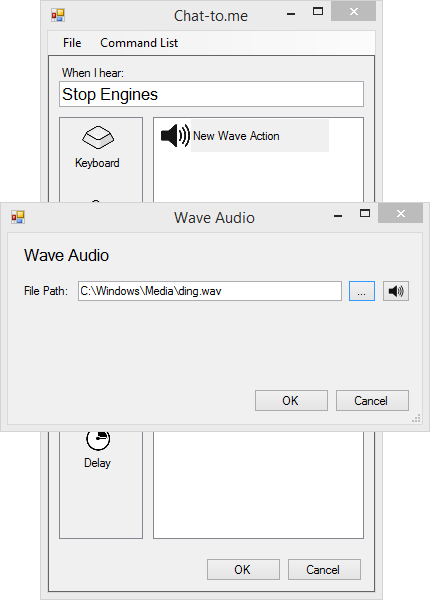Focus the File Path text field
Screen dimensions: 430x600
tap(210, 291)
